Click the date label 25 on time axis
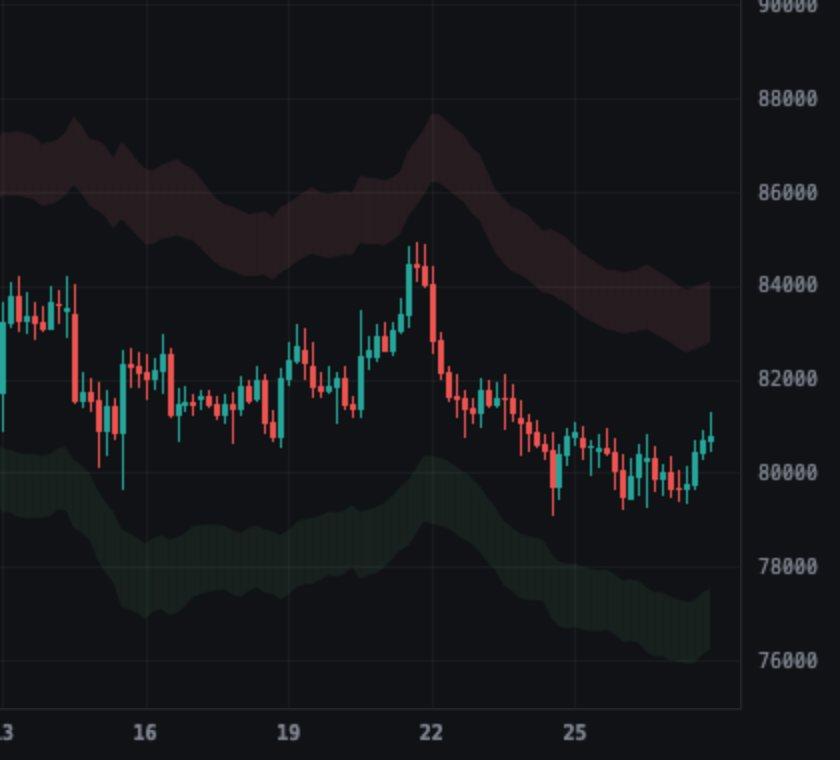This screenshot has height=760, width=840. coord(575,732)
